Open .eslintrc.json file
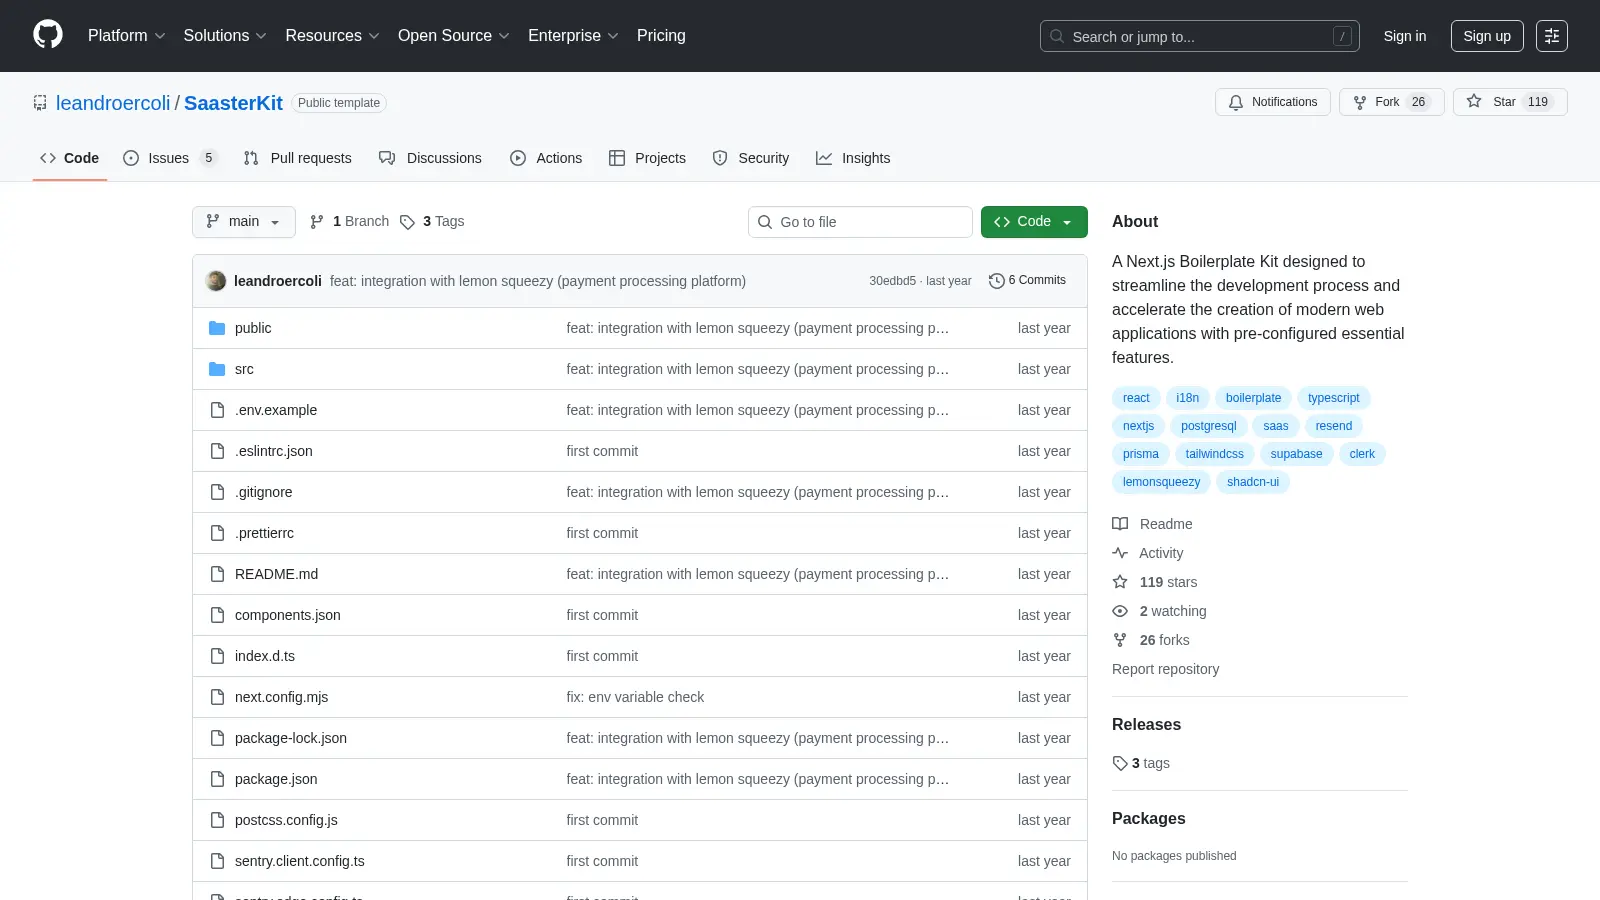This screenshot has width=1600, height=900. point(274,451)
